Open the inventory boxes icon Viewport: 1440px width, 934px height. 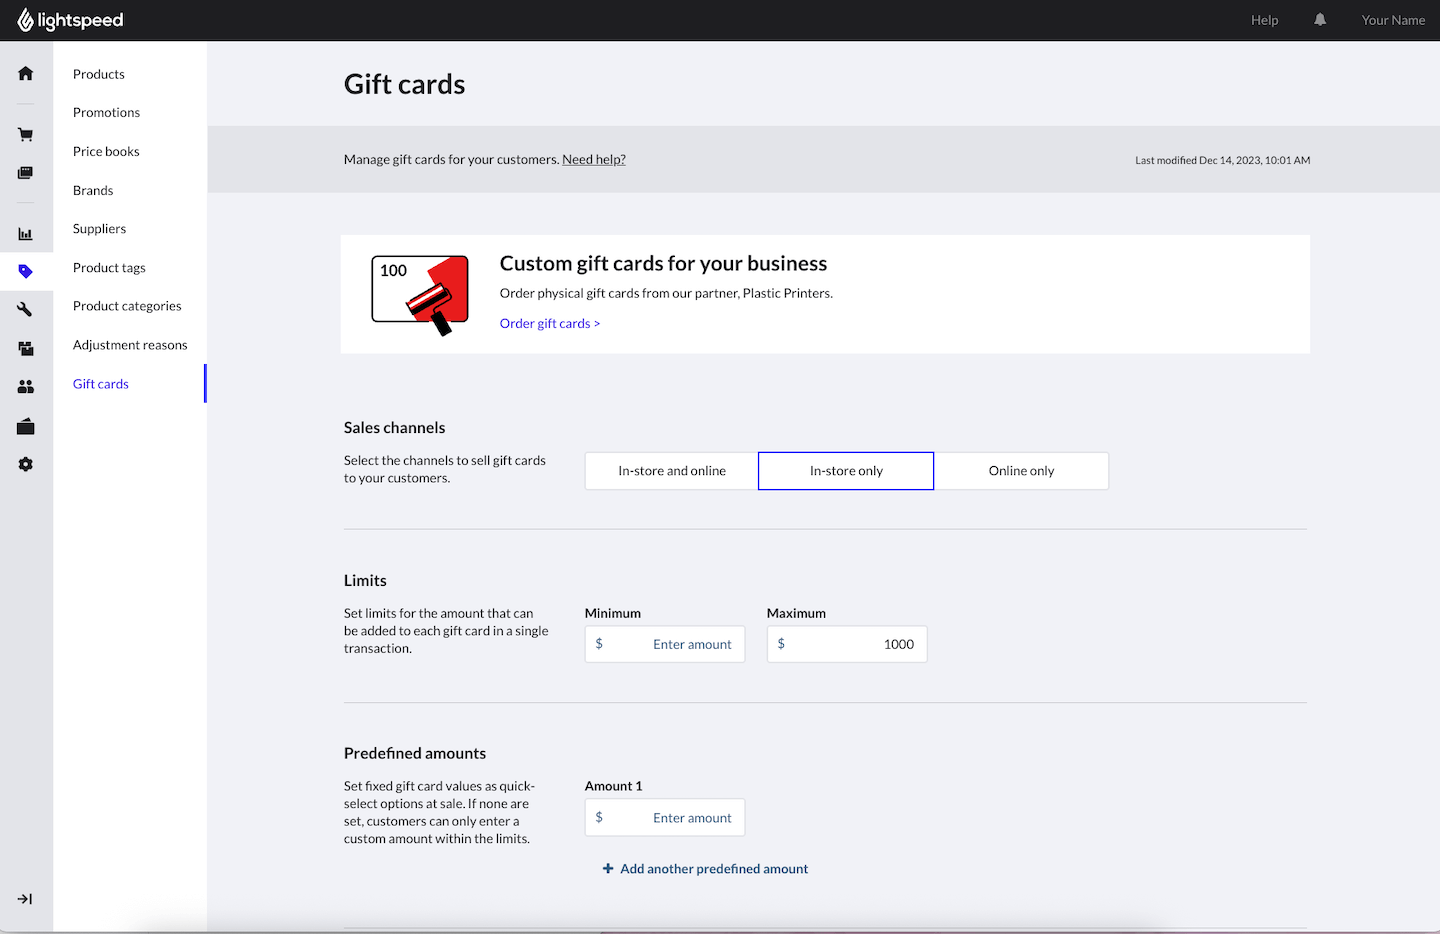26,348
